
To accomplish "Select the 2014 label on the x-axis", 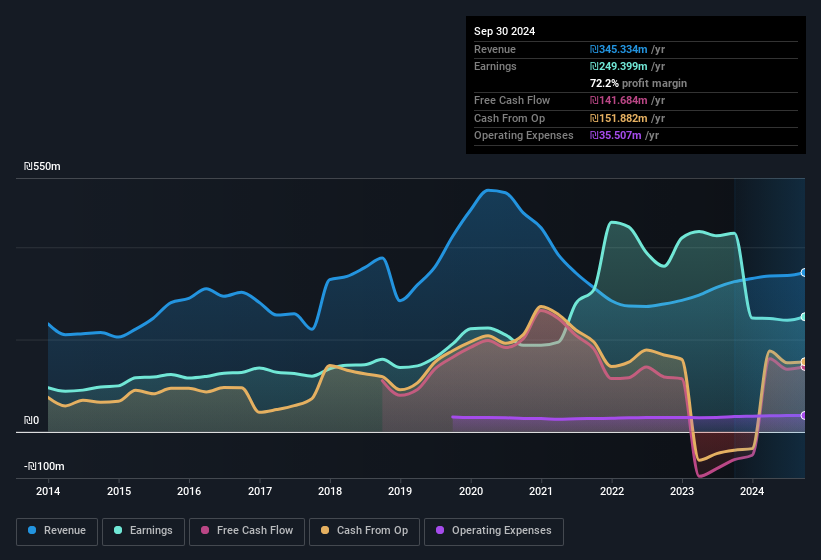I will (x=48, y=491).
